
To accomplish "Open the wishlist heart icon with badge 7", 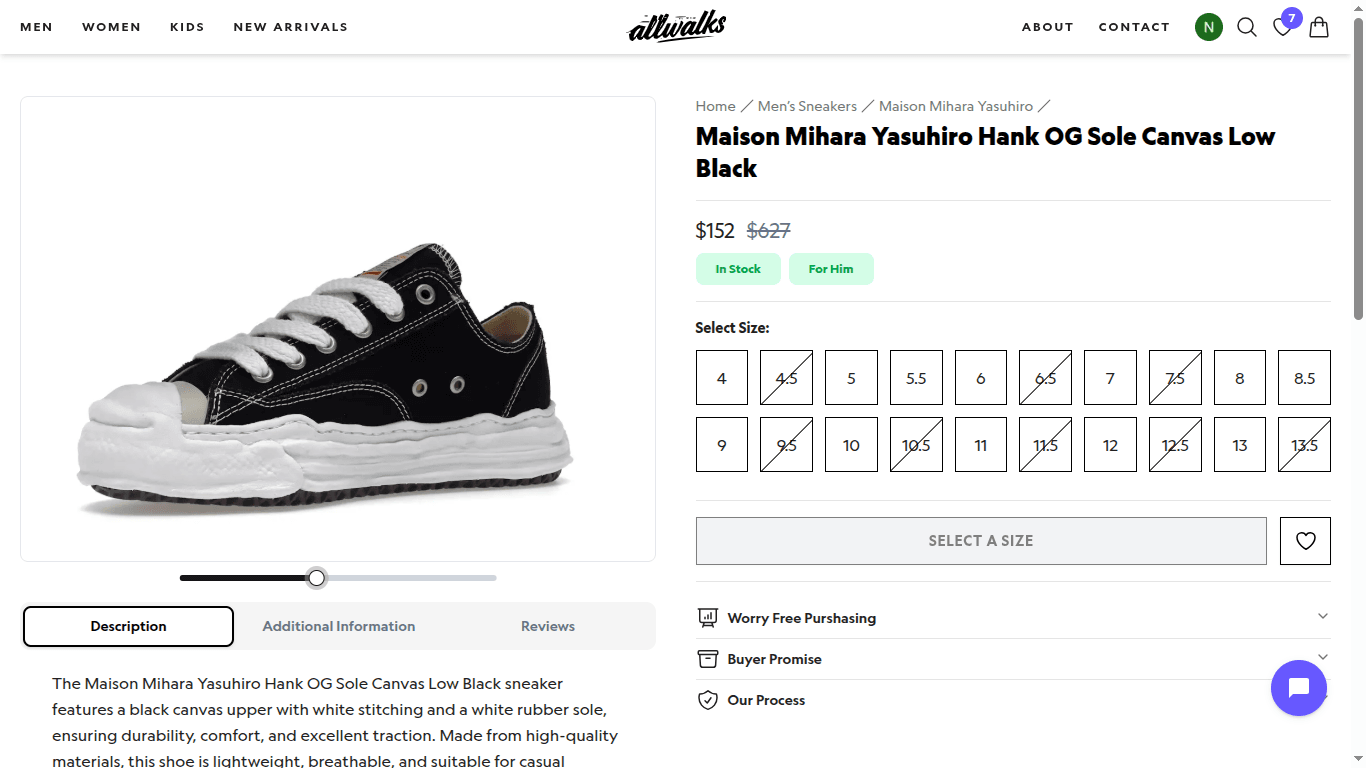I will (1282, 27).
